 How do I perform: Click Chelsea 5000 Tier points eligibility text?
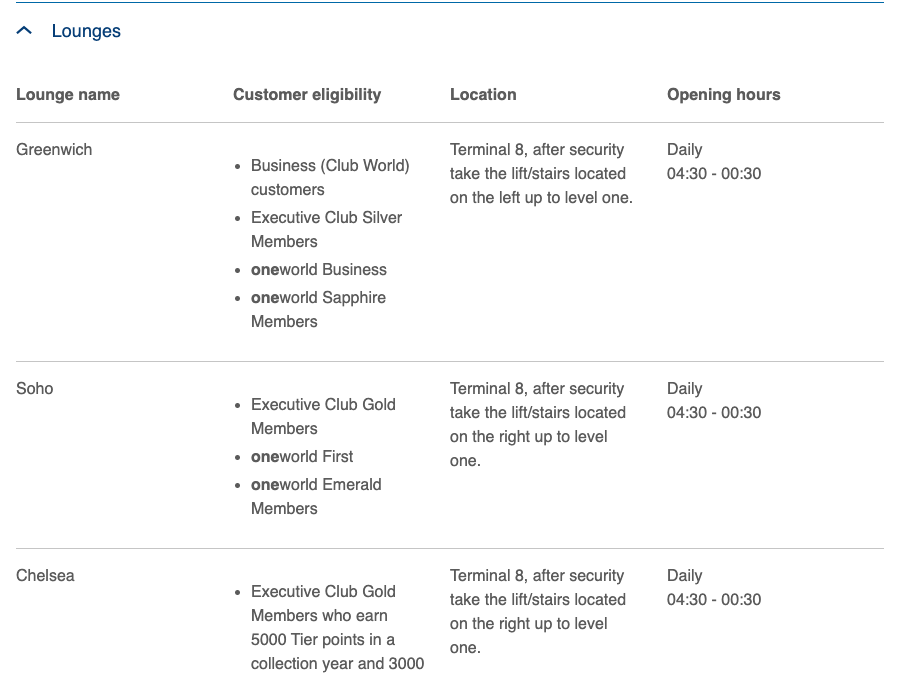point(337,628)
